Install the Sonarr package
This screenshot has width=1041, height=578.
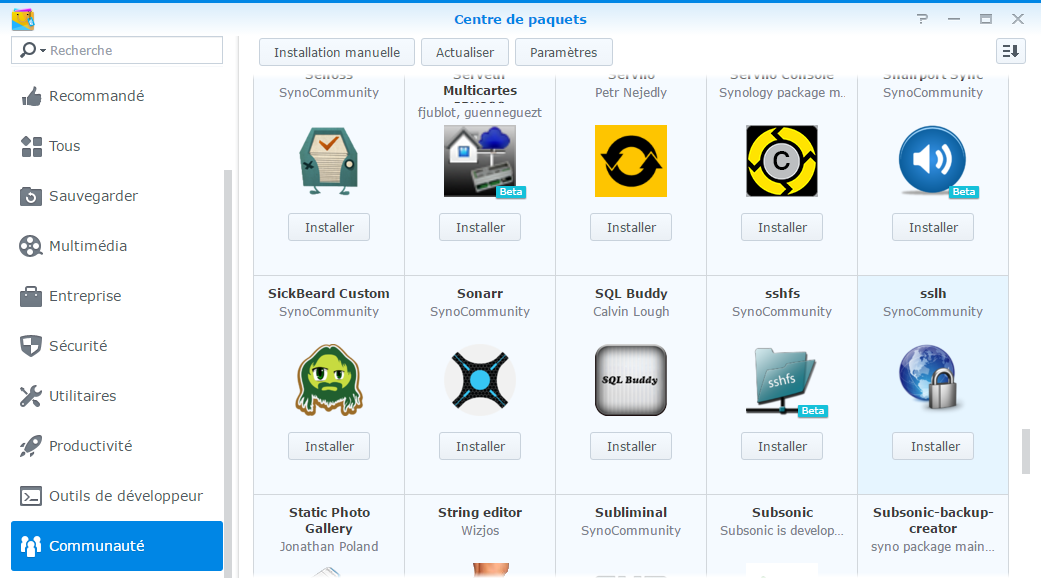click(480, 446)
